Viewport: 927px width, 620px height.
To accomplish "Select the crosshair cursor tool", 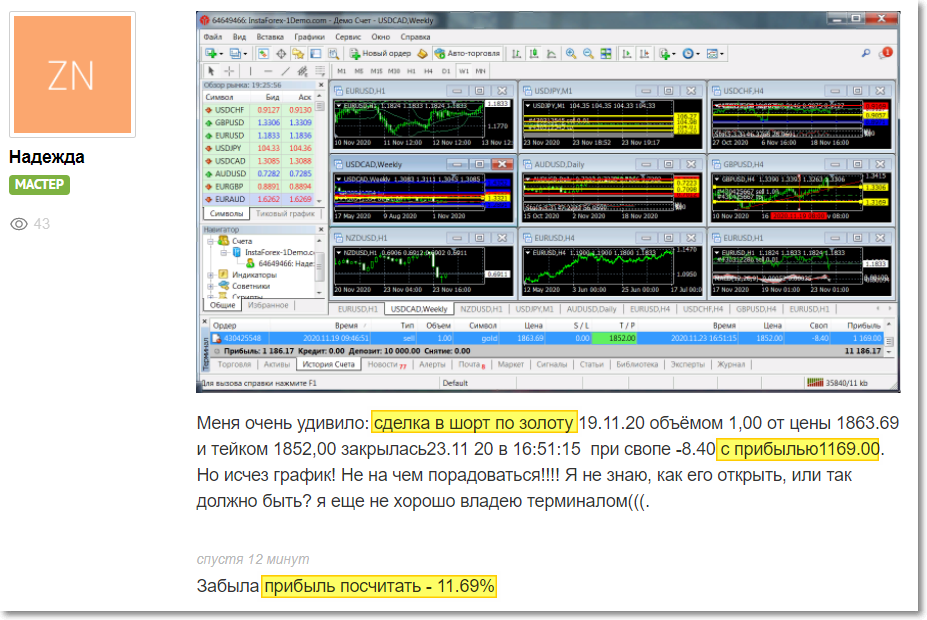I will 229,71.
